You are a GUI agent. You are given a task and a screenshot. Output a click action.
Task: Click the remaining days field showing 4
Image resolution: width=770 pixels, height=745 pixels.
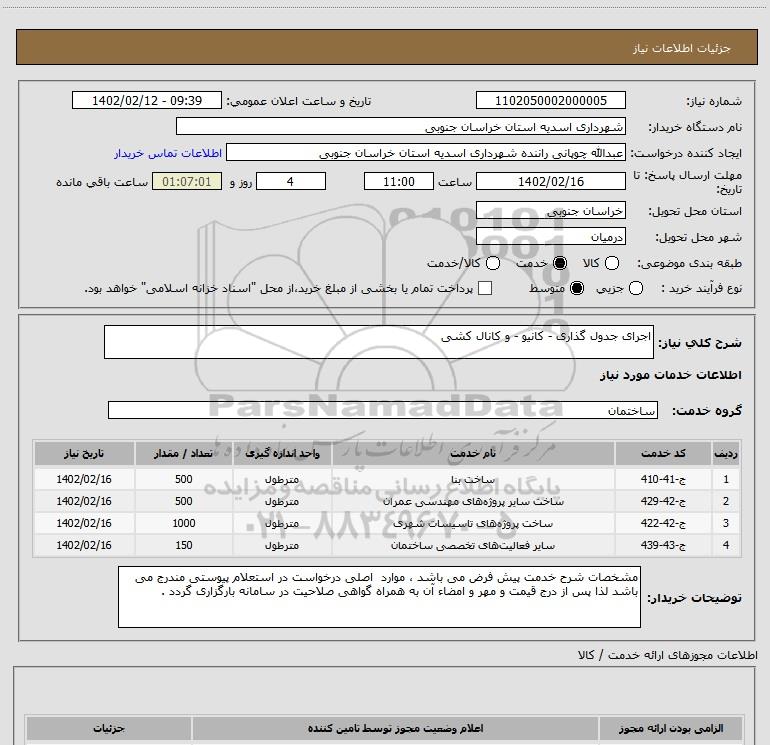coord(291,181)
